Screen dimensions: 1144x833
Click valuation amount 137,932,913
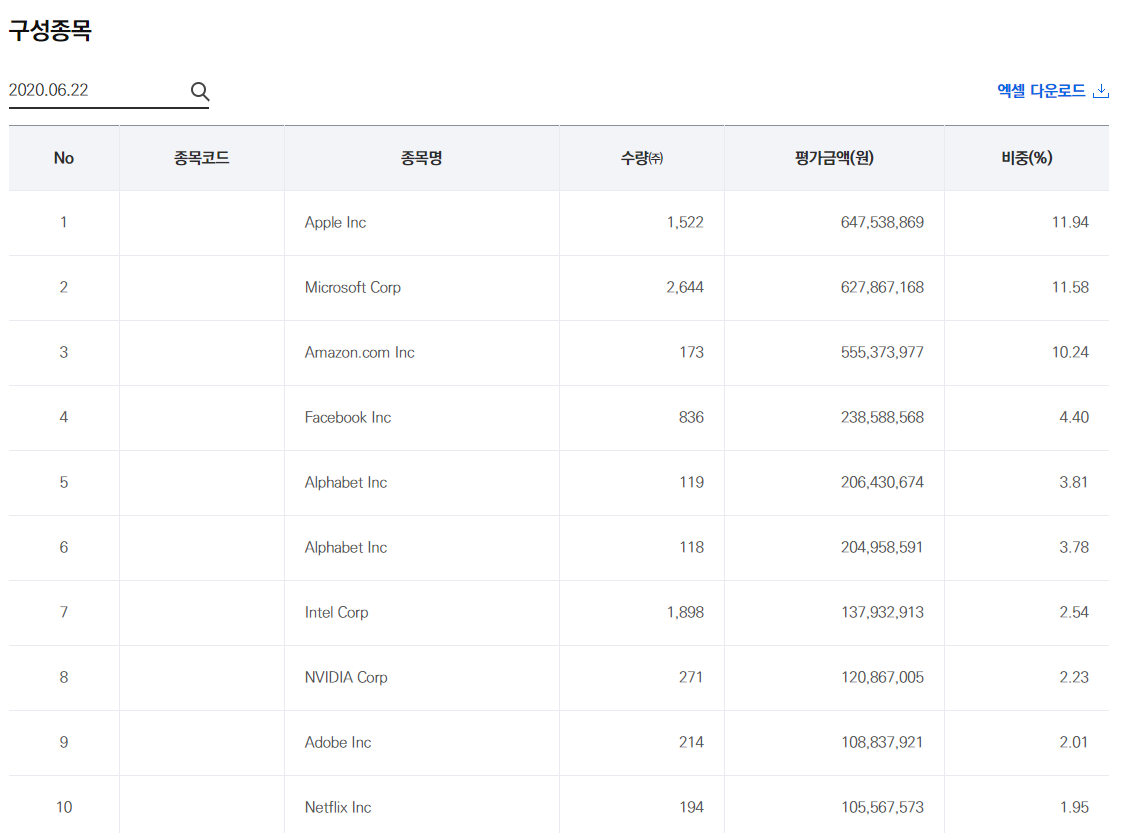point(882,612)
